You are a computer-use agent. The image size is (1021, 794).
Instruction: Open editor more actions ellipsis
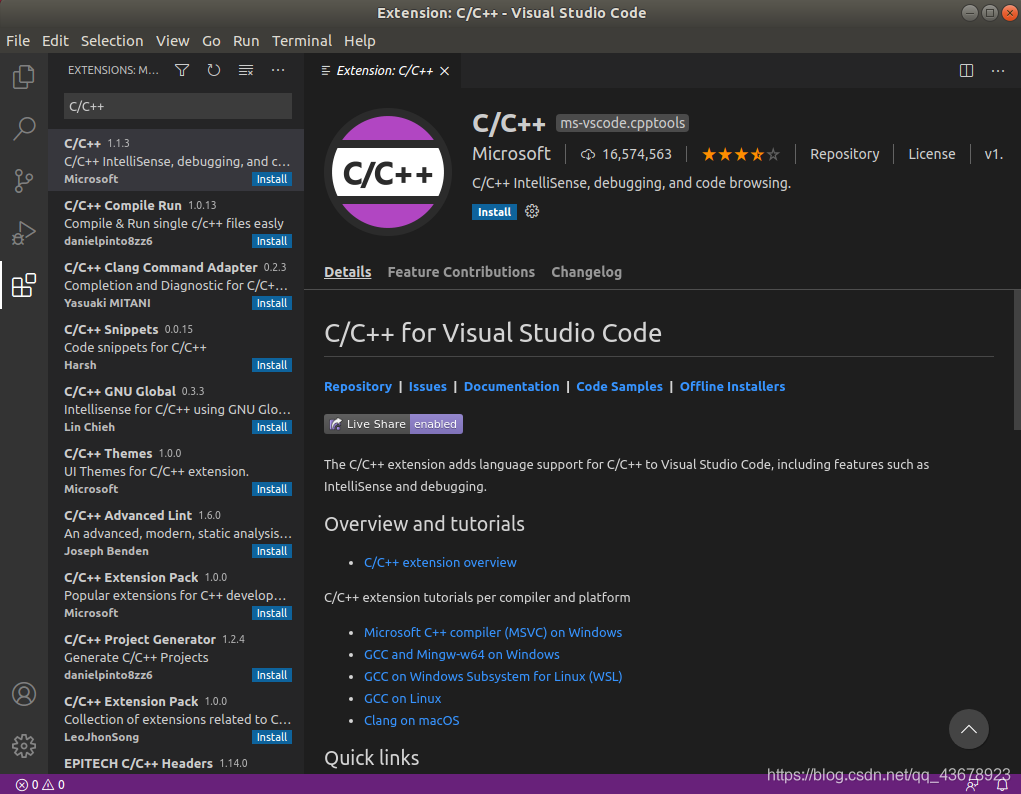pos(998,70)
